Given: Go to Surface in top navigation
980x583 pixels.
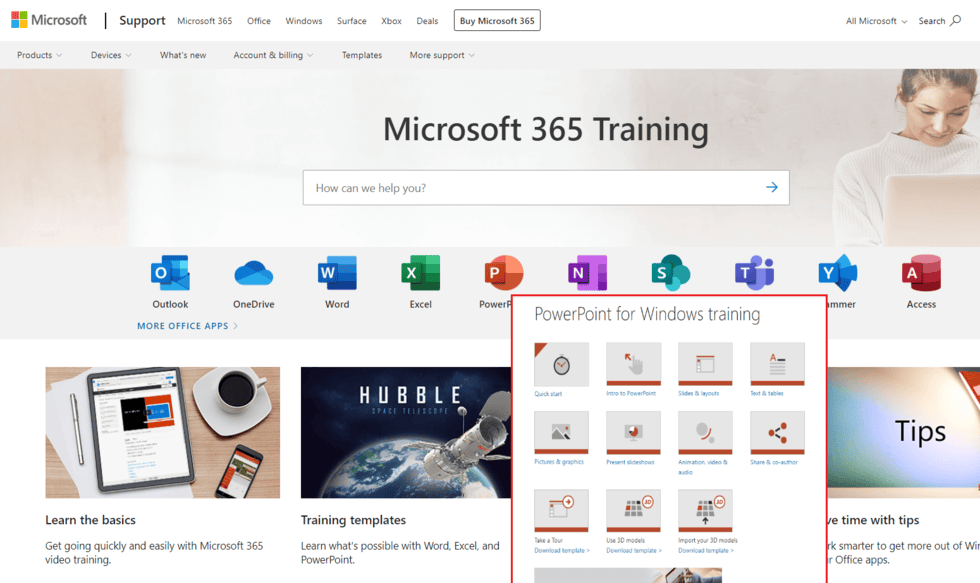Looking at the screenshot, I should tap(352, 21).
